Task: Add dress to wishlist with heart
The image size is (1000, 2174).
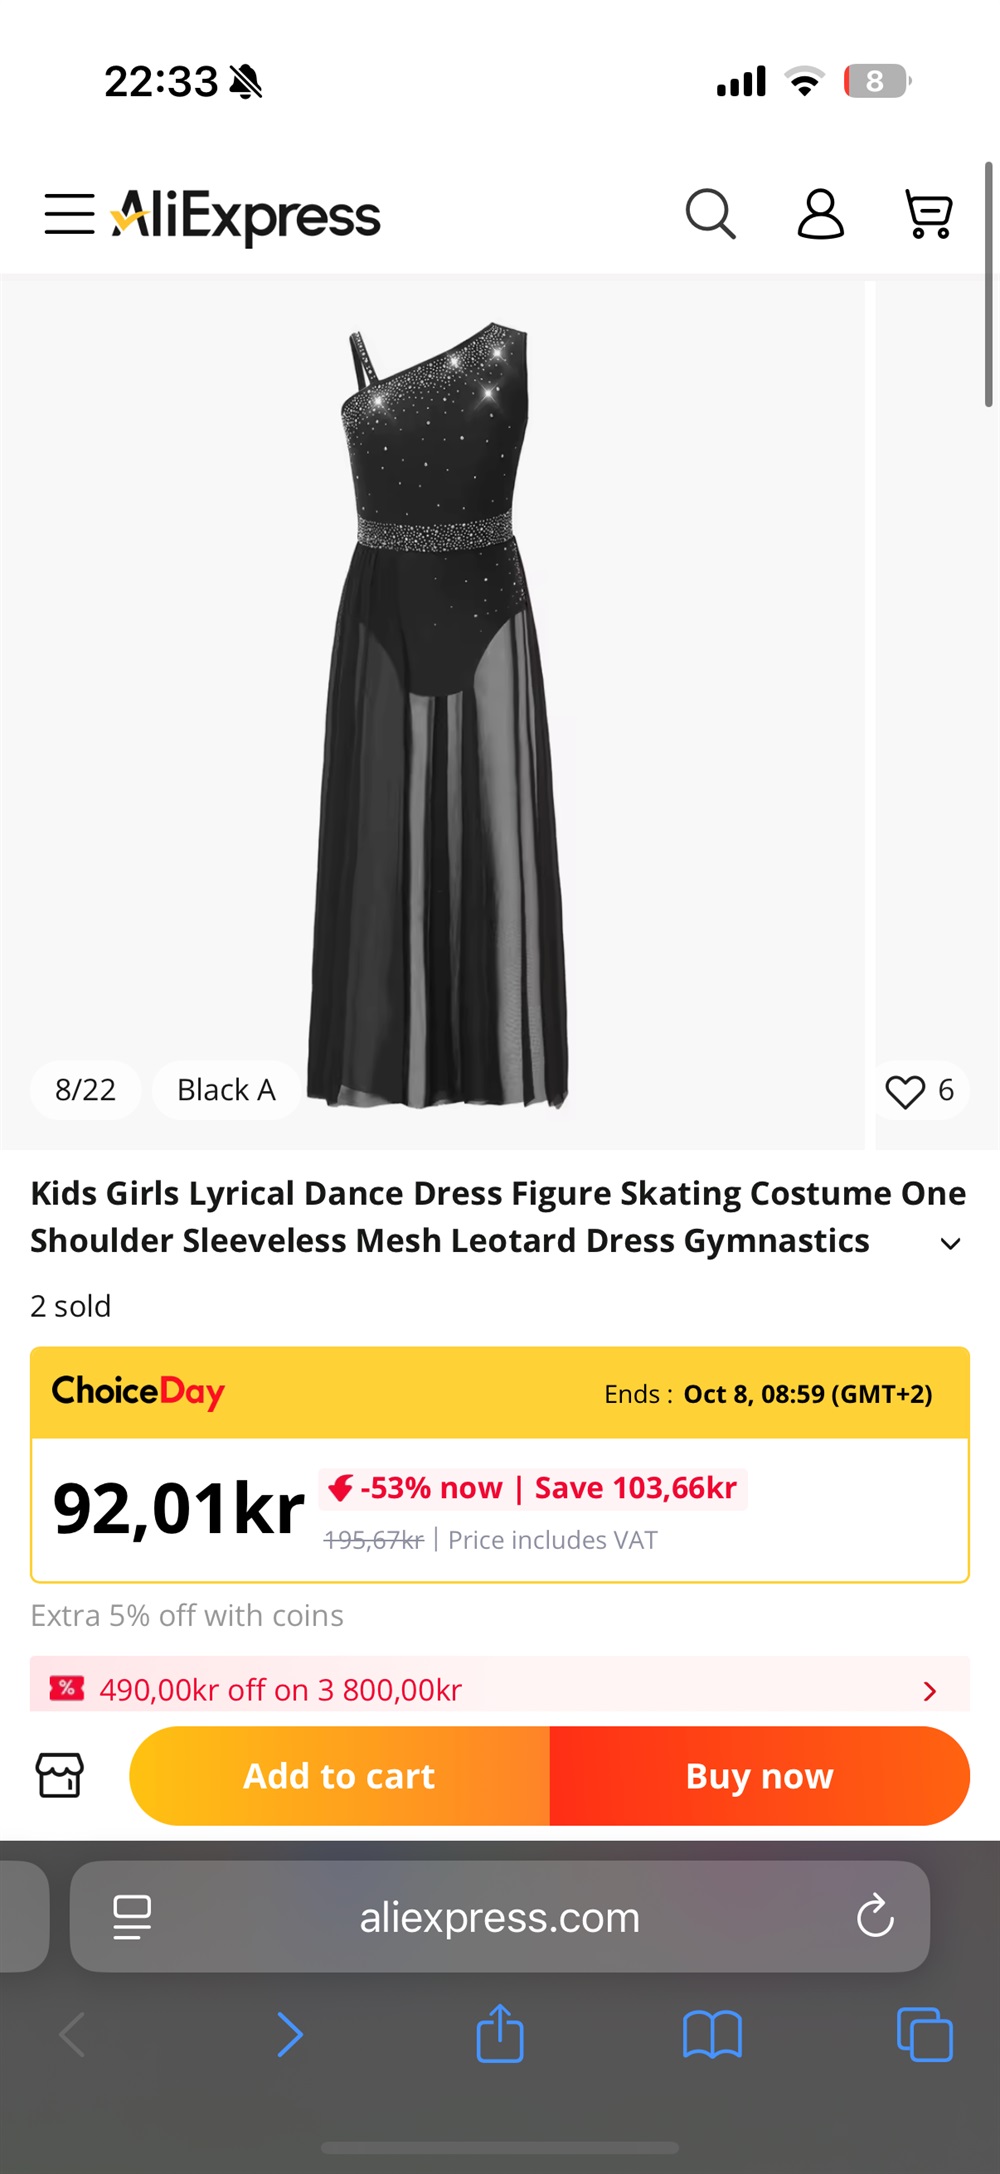Action: tap(905, 1091)
